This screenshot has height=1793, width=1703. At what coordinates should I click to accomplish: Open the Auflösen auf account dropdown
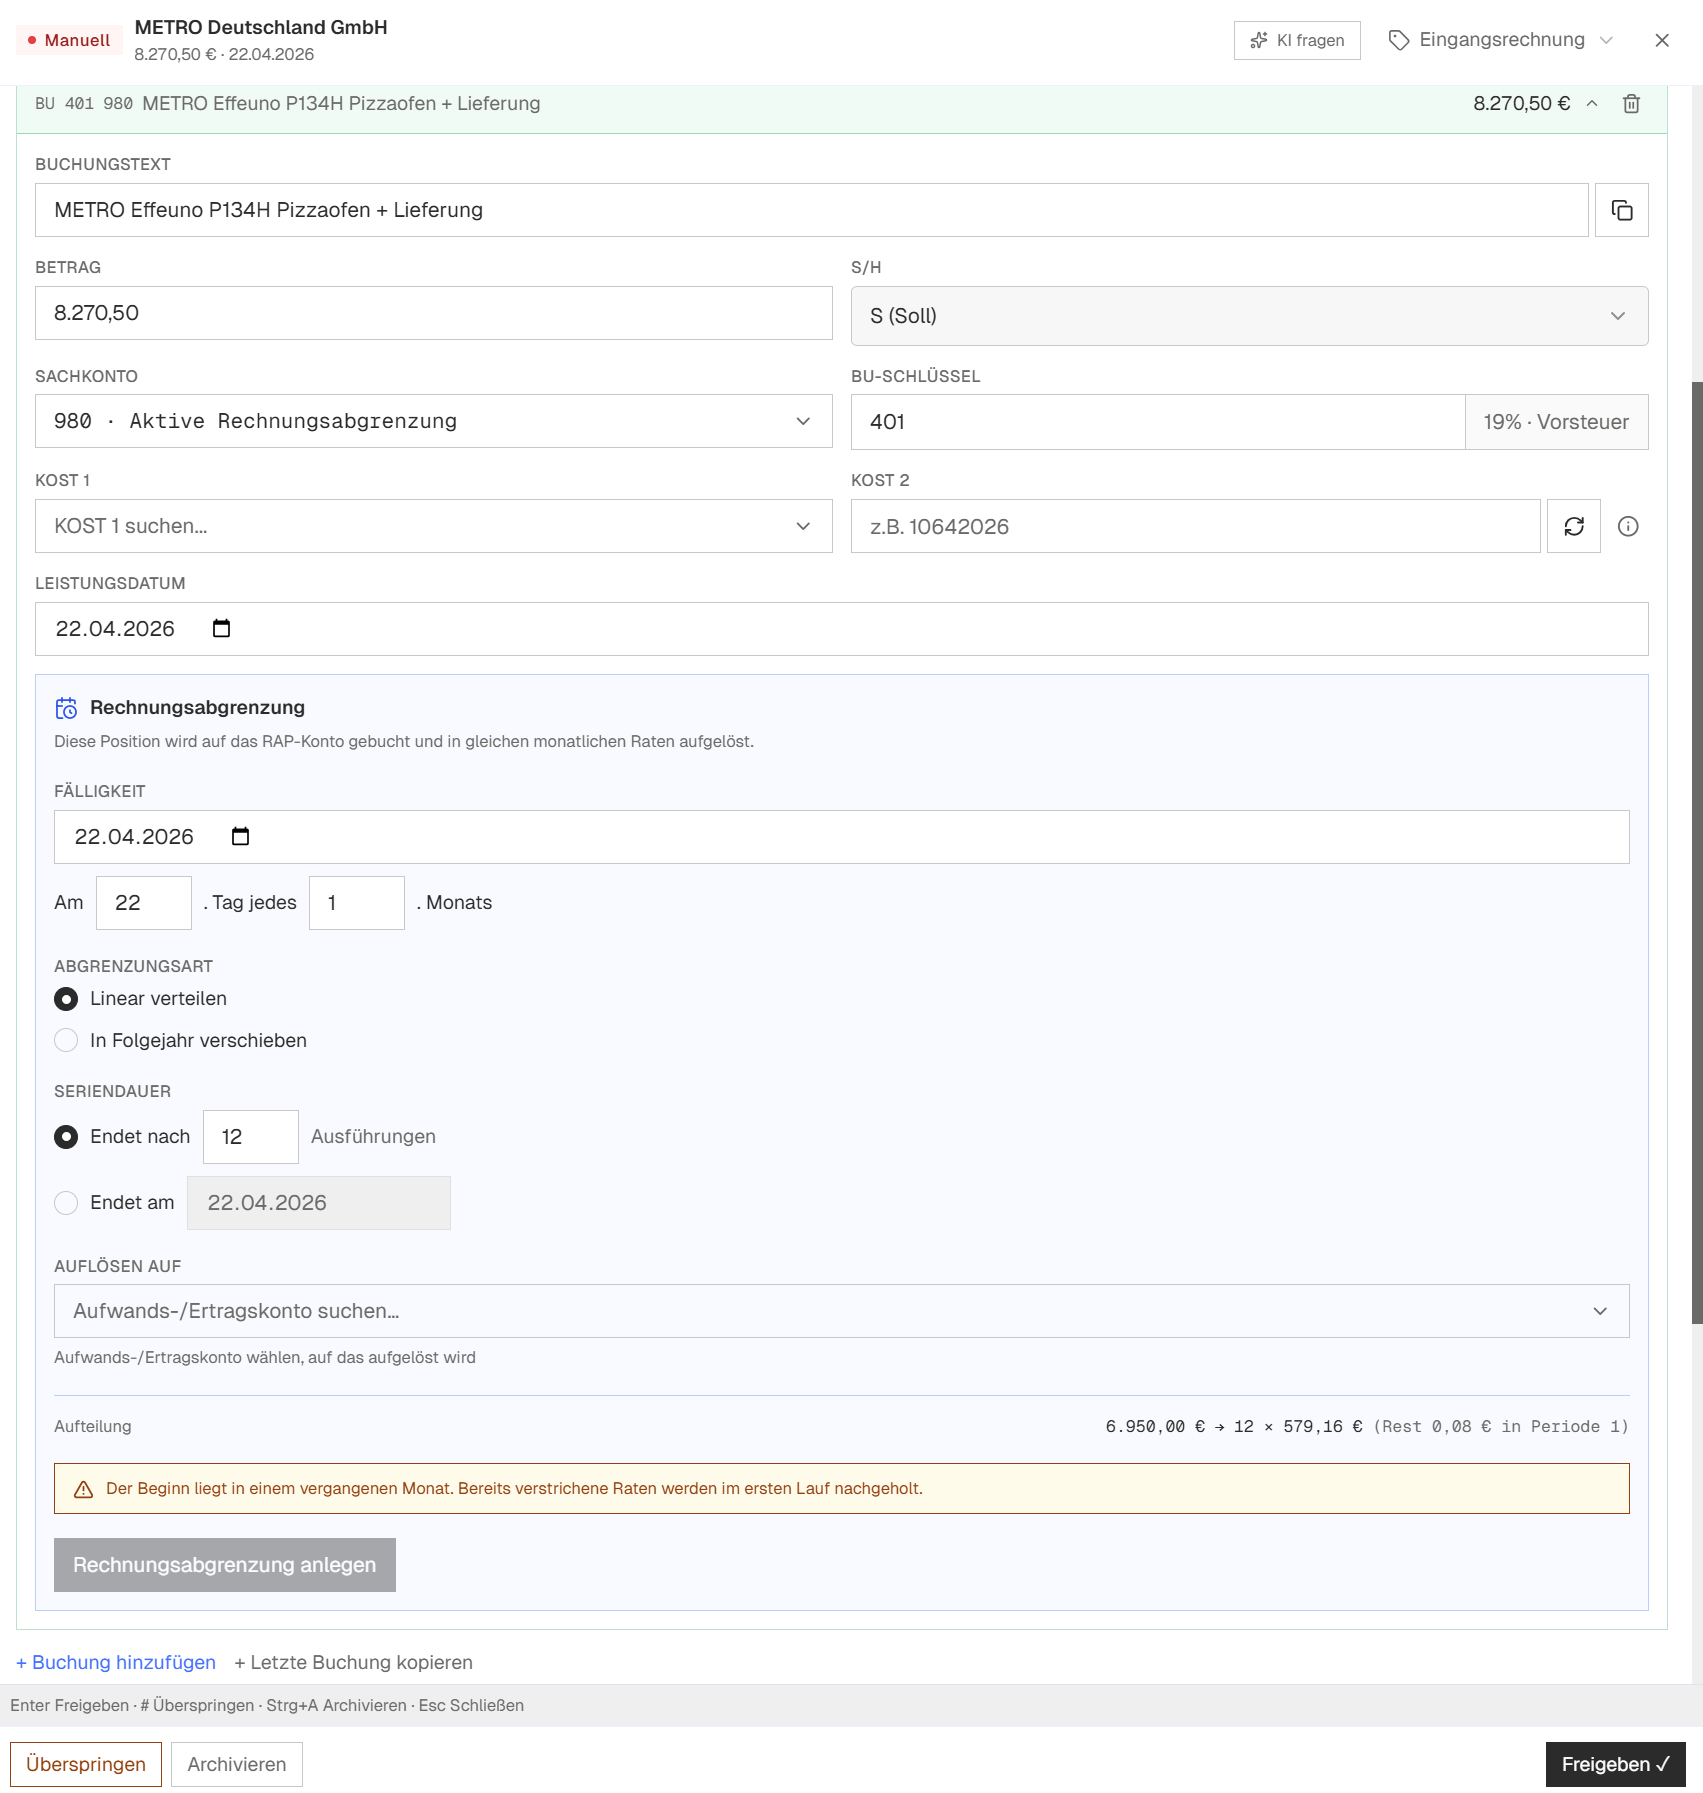[841, 1311]
